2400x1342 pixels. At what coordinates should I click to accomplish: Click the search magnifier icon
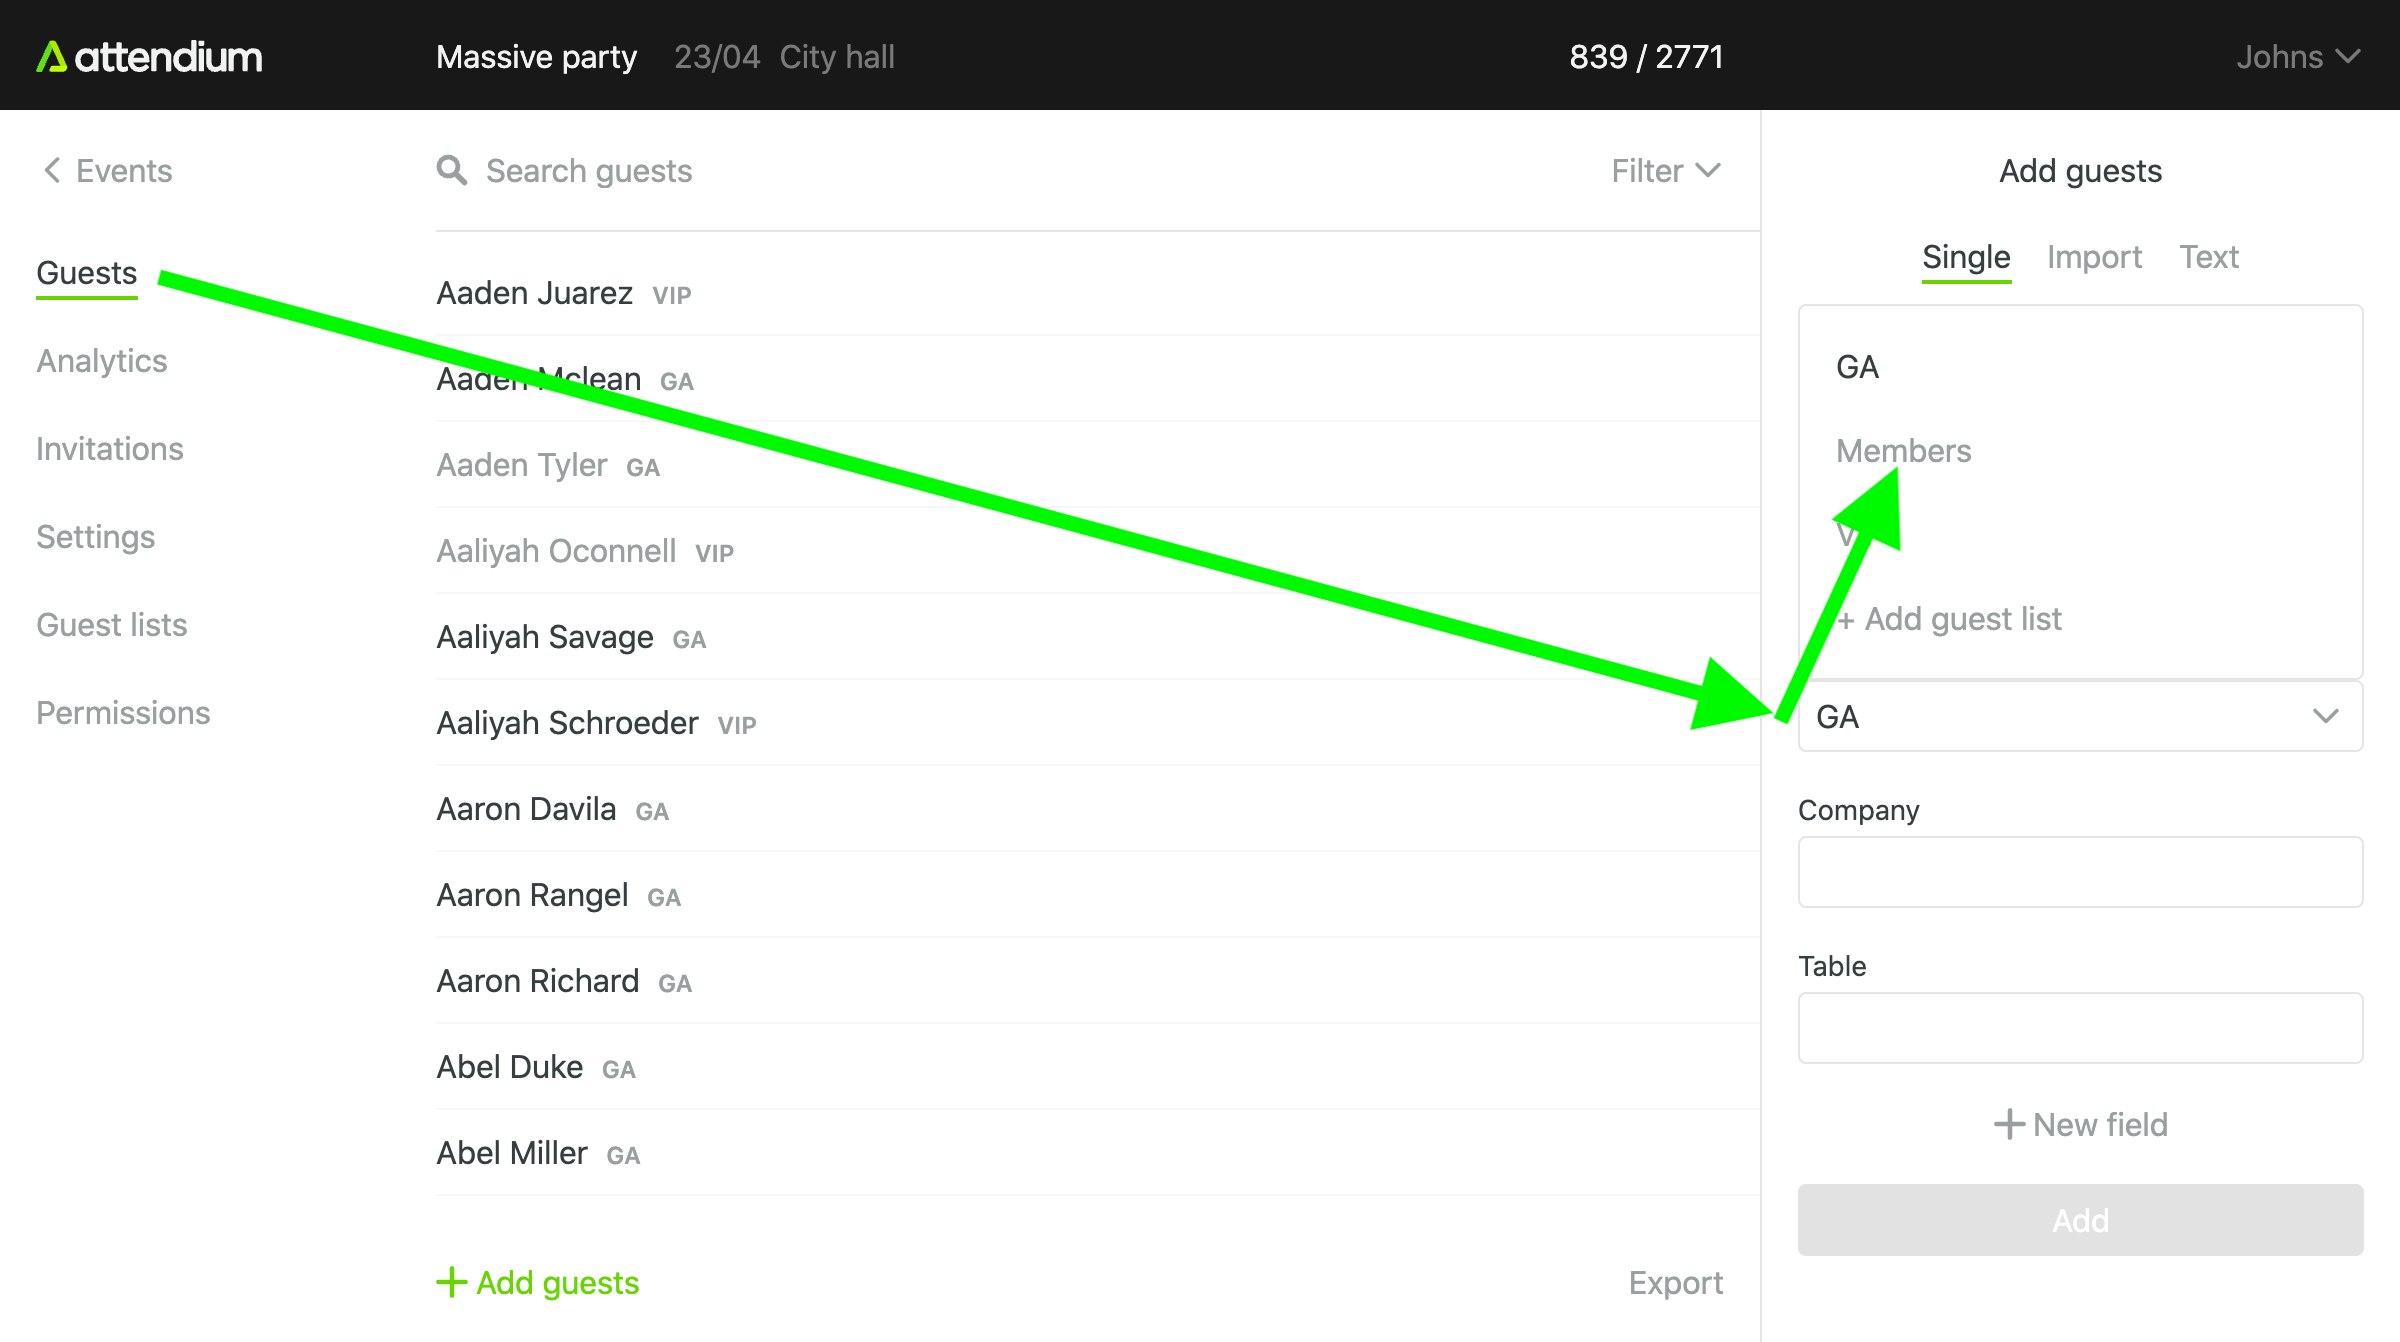452,171
